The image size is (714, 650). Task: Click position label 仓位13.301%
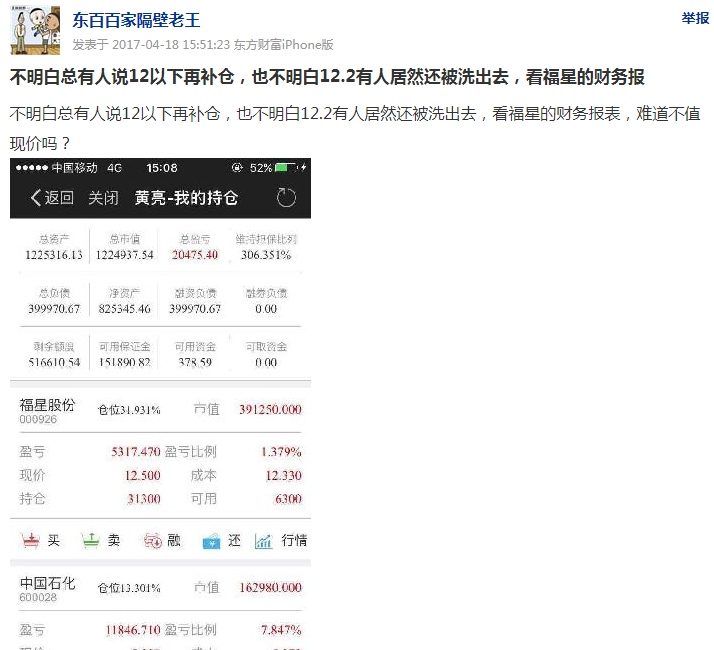coord(129,588)
